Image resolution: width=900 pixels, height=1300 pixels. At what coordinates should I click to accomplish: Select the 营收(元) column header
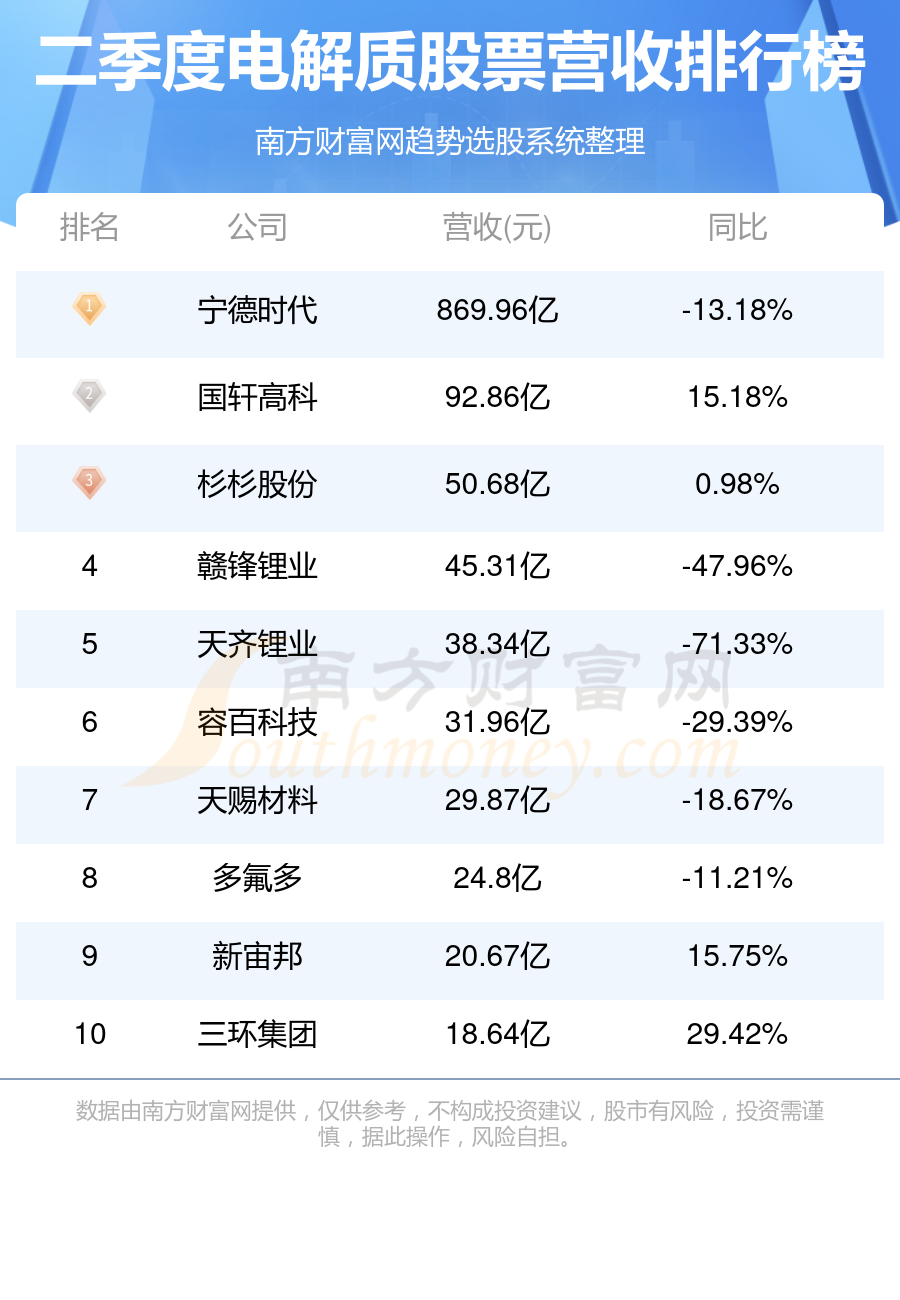coord(497,229)
